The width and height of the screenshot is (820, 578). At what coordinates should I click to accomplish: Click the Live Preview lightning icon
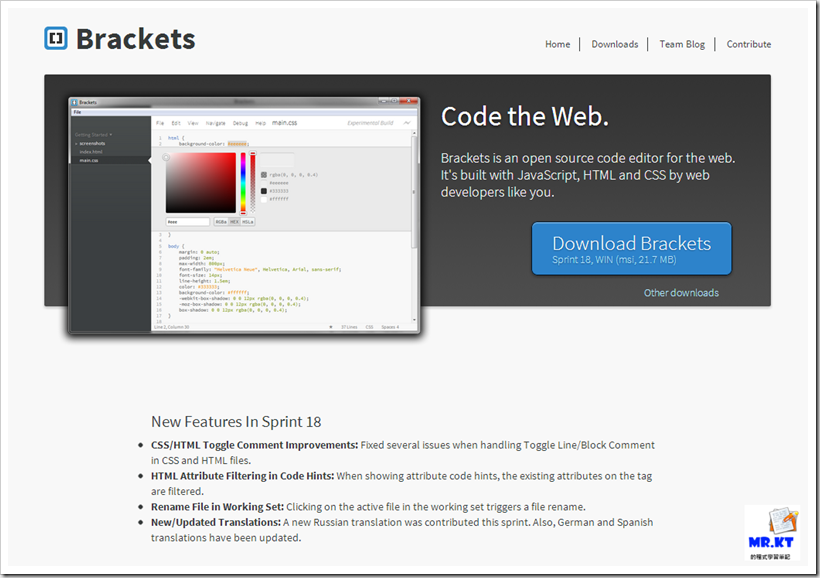pyautogui.click(x=407, y=123)
